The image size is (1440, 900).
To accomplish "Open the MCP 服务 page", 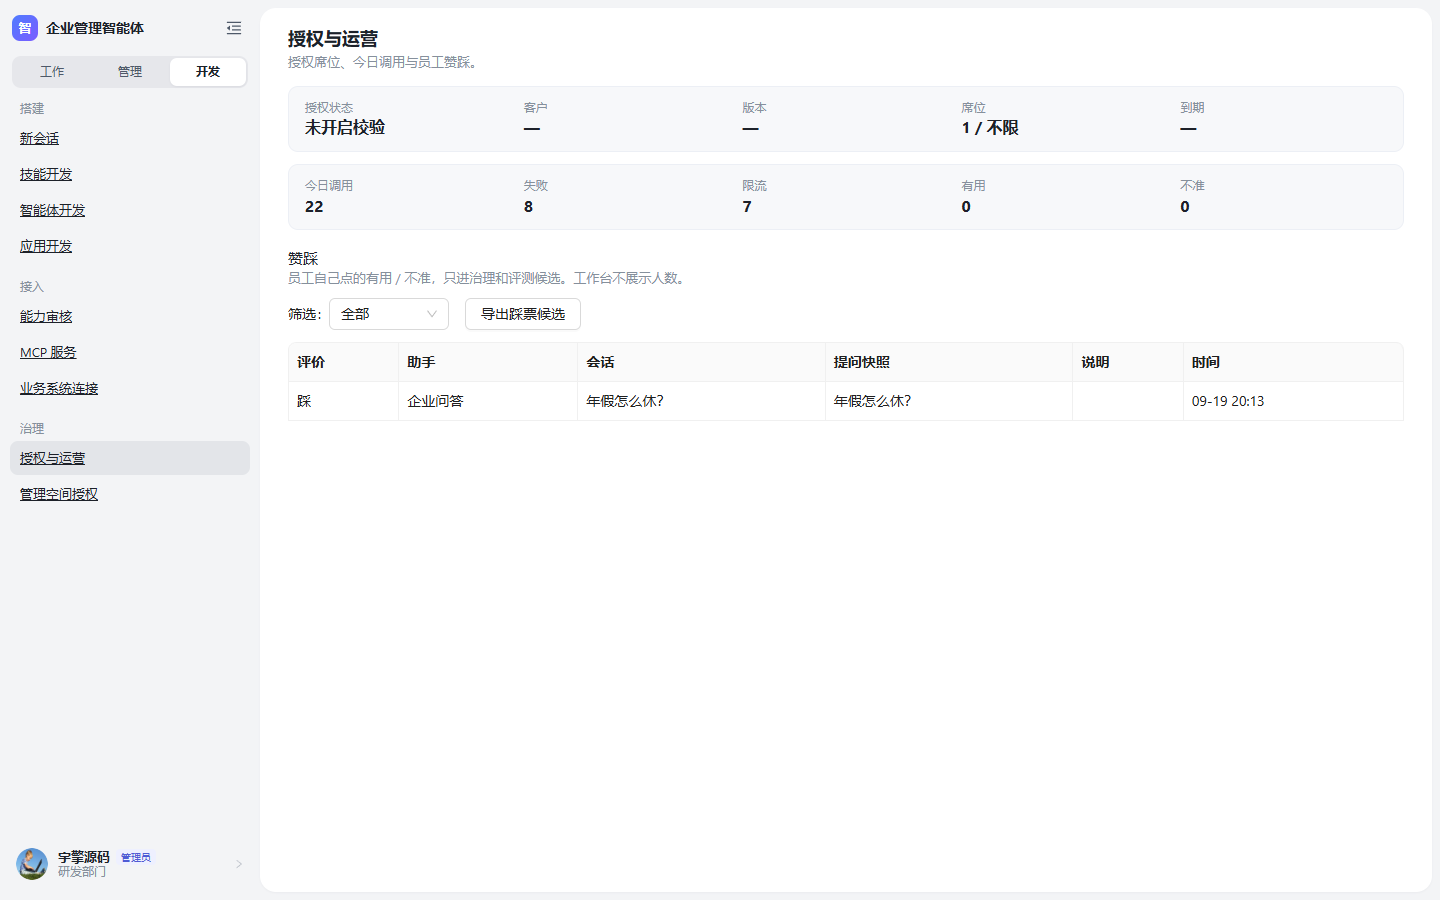I will pyautogui.click(x=48, y=353).
